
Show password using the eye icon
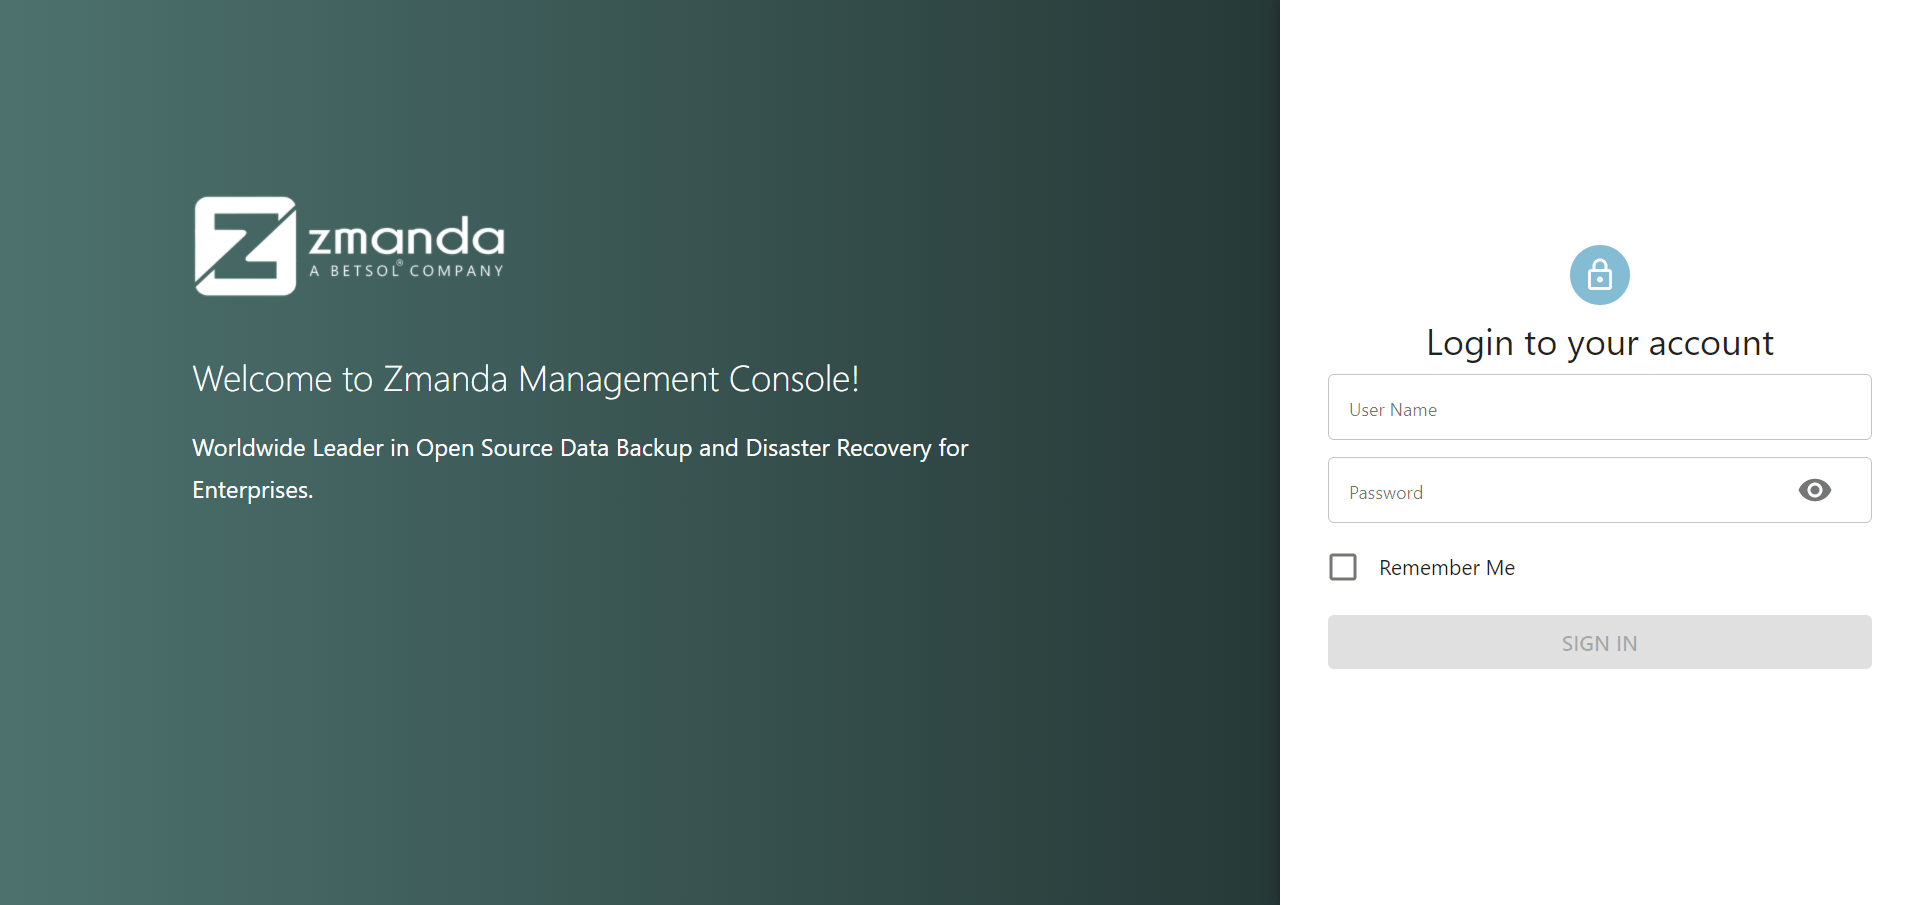click(x=1814, y=490)
